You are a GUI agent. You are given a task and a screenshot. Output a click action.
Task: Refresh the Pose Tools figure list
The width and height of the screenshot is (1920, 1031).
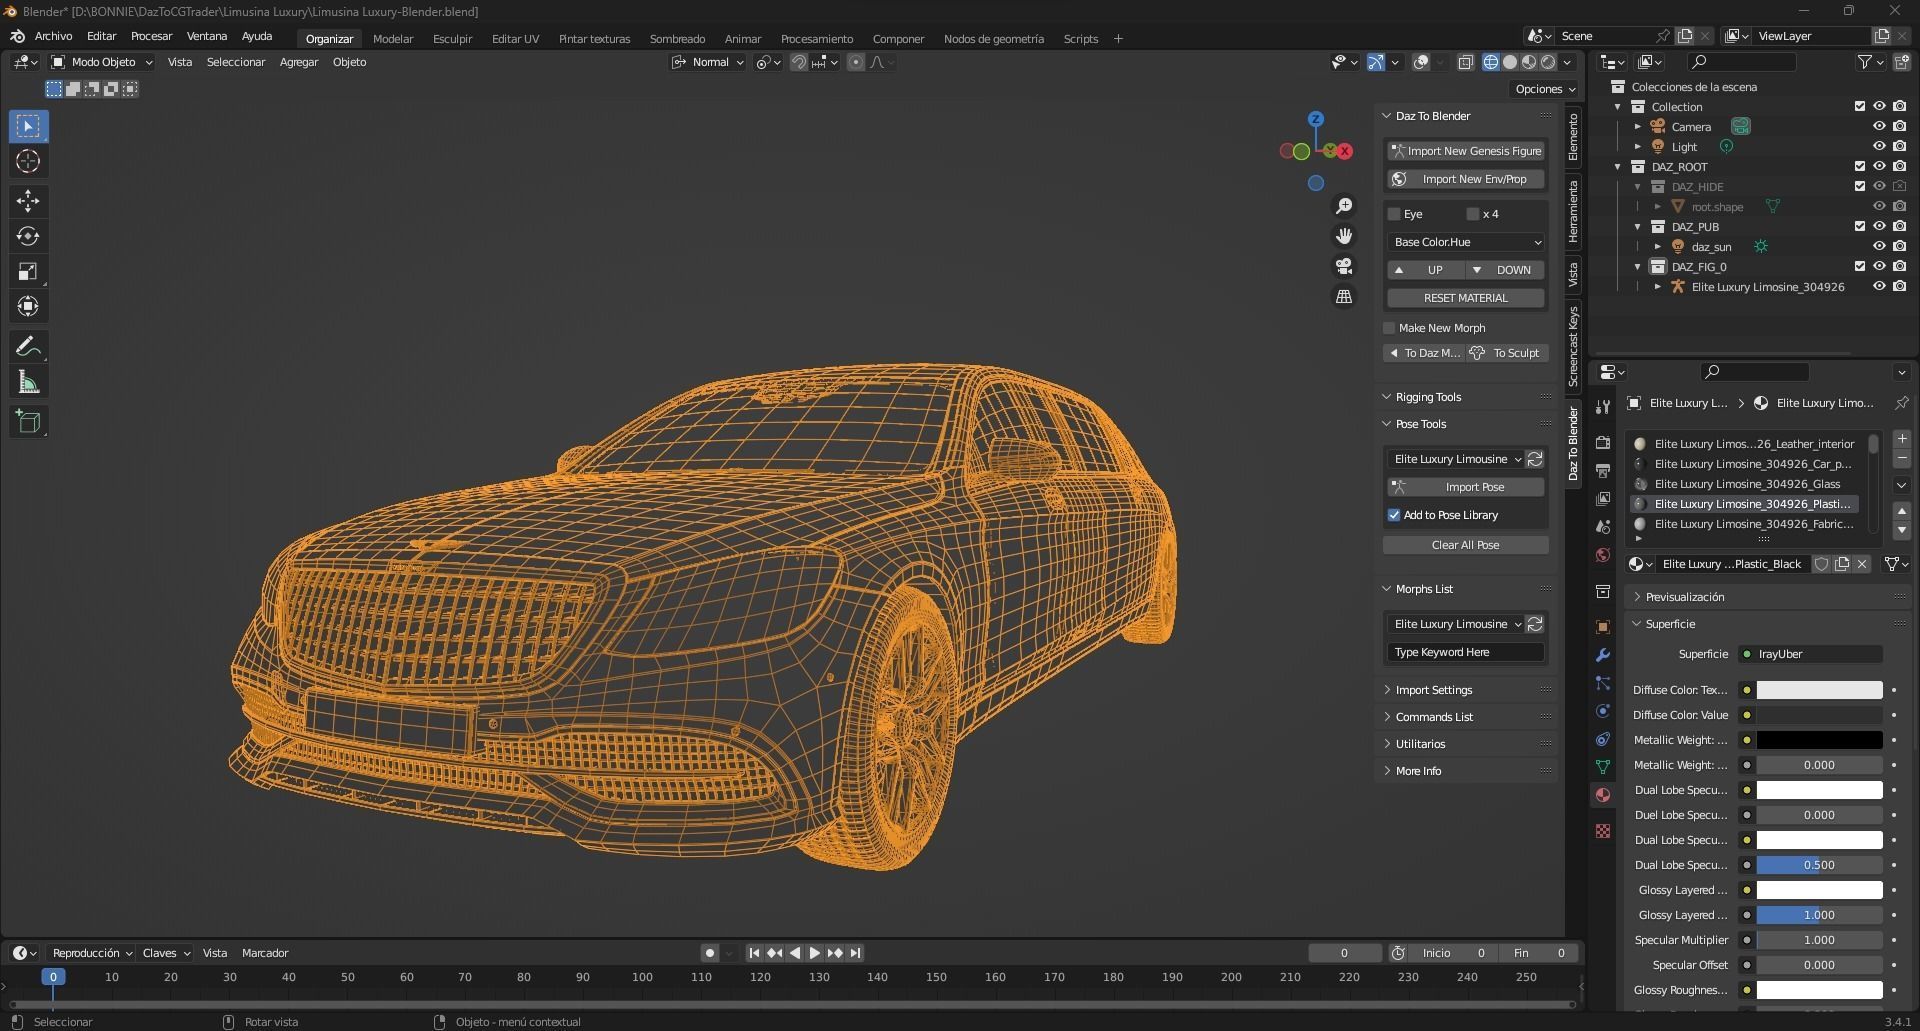click(x=1535, y=459)
